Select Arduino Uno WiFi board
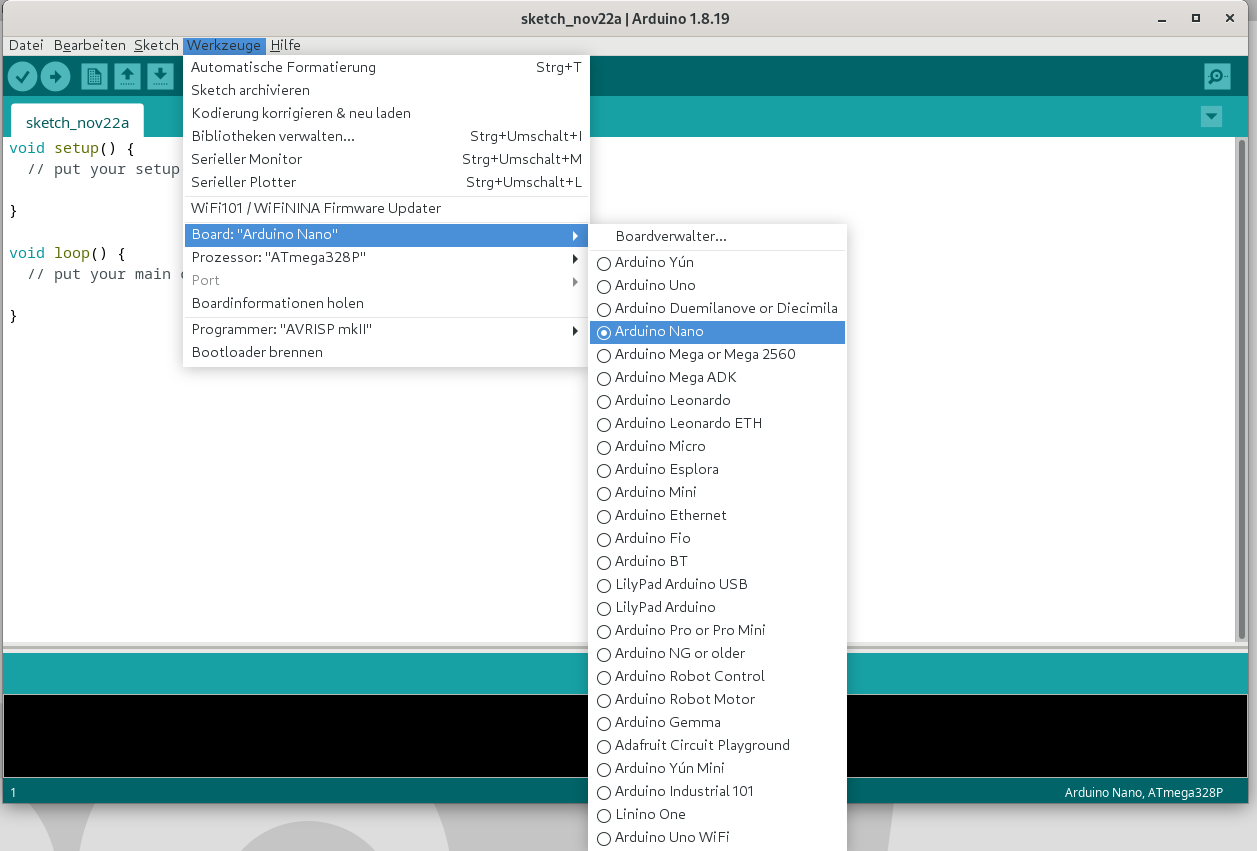Viewport: 1257px width, 851px height. [718, 837]
